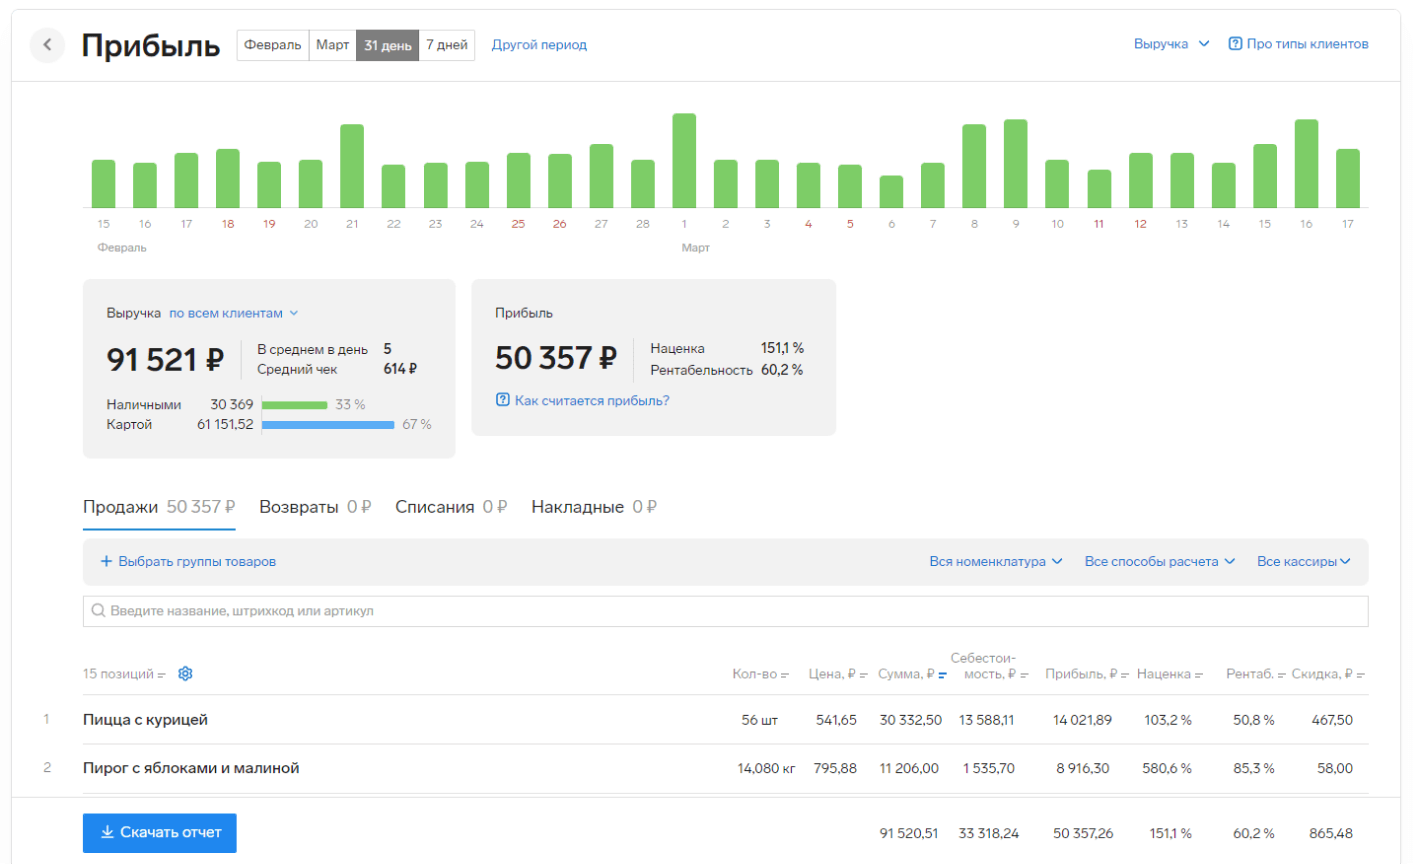Open the Пицца с курицей row
The image size is (1418, 864).
pos(725,720)
